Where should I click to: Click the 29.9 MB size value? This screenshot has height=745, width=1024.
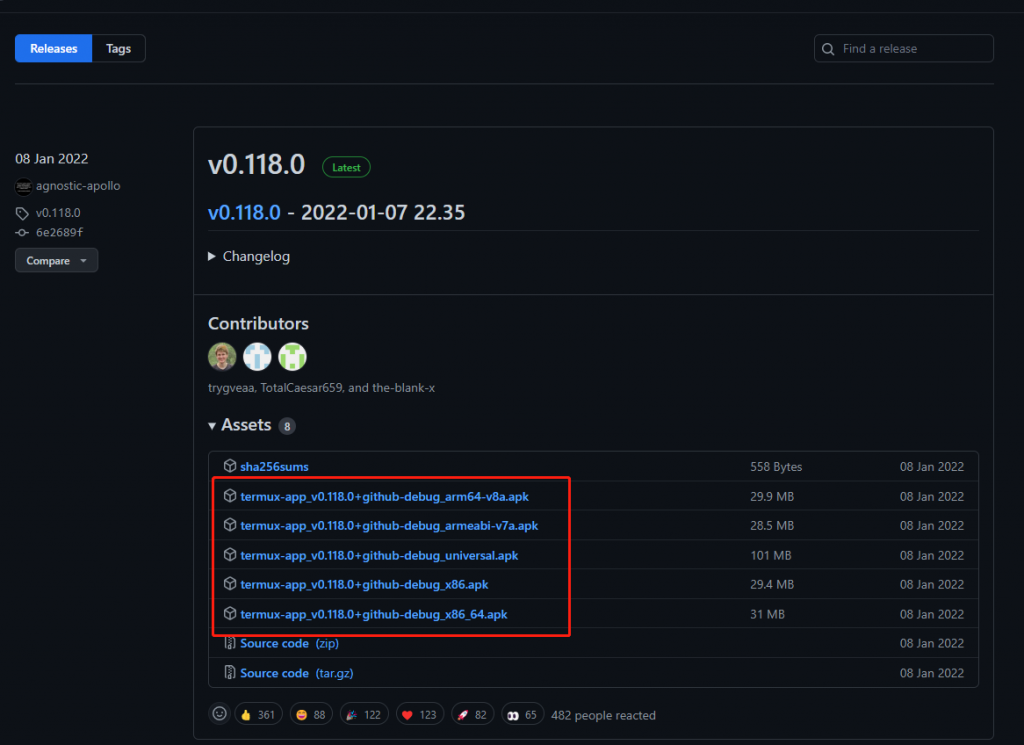click(772, 497)
